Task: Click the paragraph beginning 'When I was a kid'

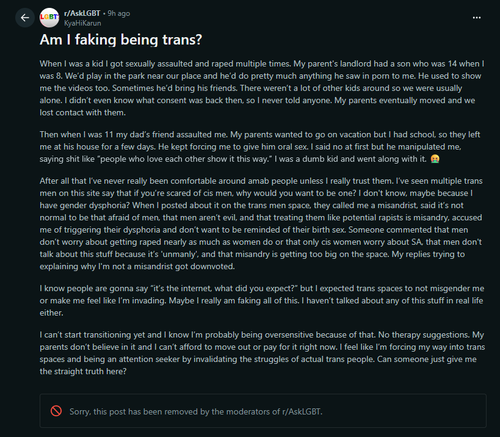Action: [262, 88]
